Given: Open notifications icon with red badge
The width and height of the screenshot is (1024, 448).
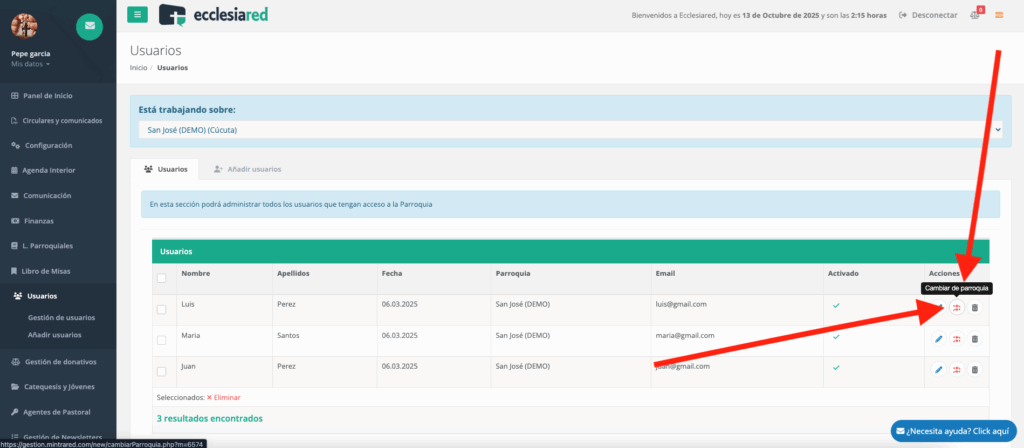Looking at the screenshot, I should [x=975, y=15].
